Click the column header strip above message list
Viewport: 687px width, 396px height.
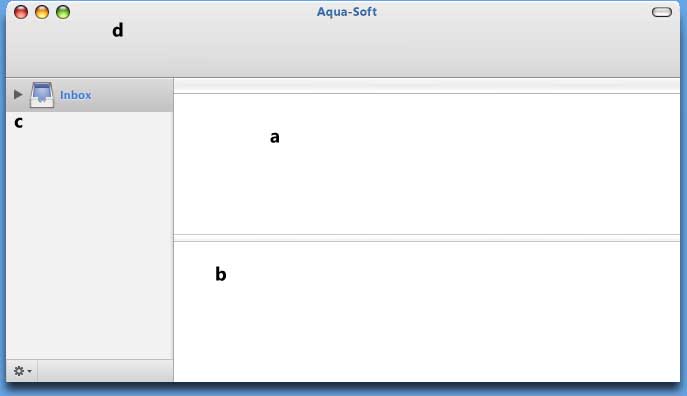[x=427, y=86]
